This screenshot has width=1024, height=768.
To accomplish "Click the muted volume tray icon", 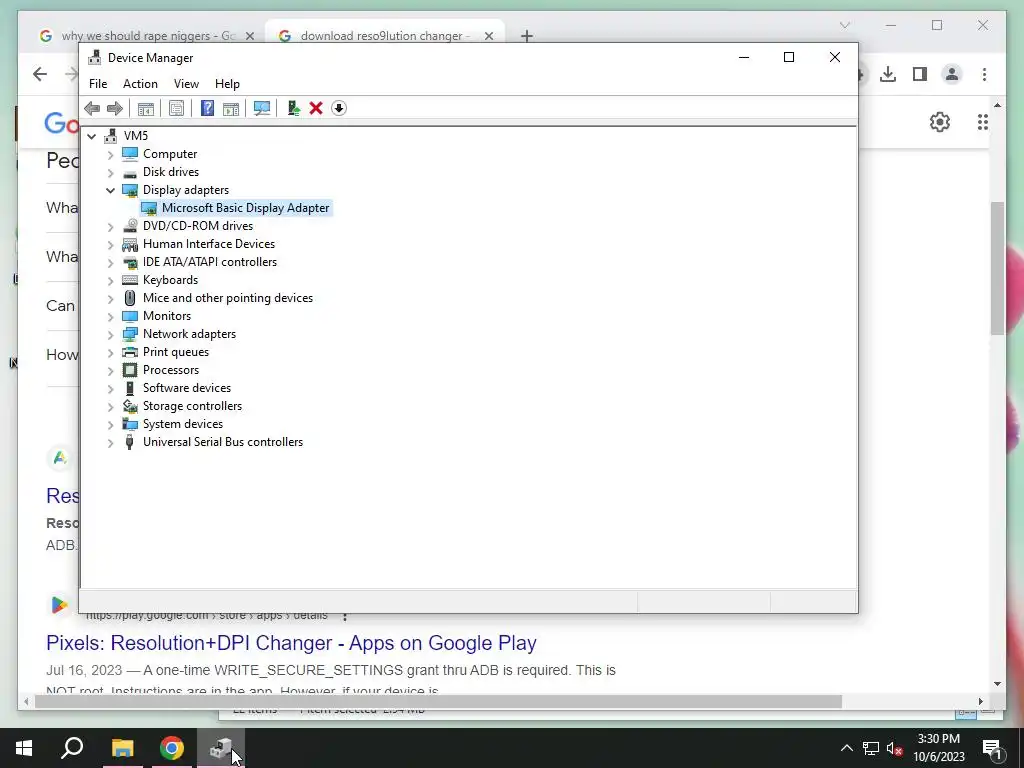I will [x=895, y=748].
